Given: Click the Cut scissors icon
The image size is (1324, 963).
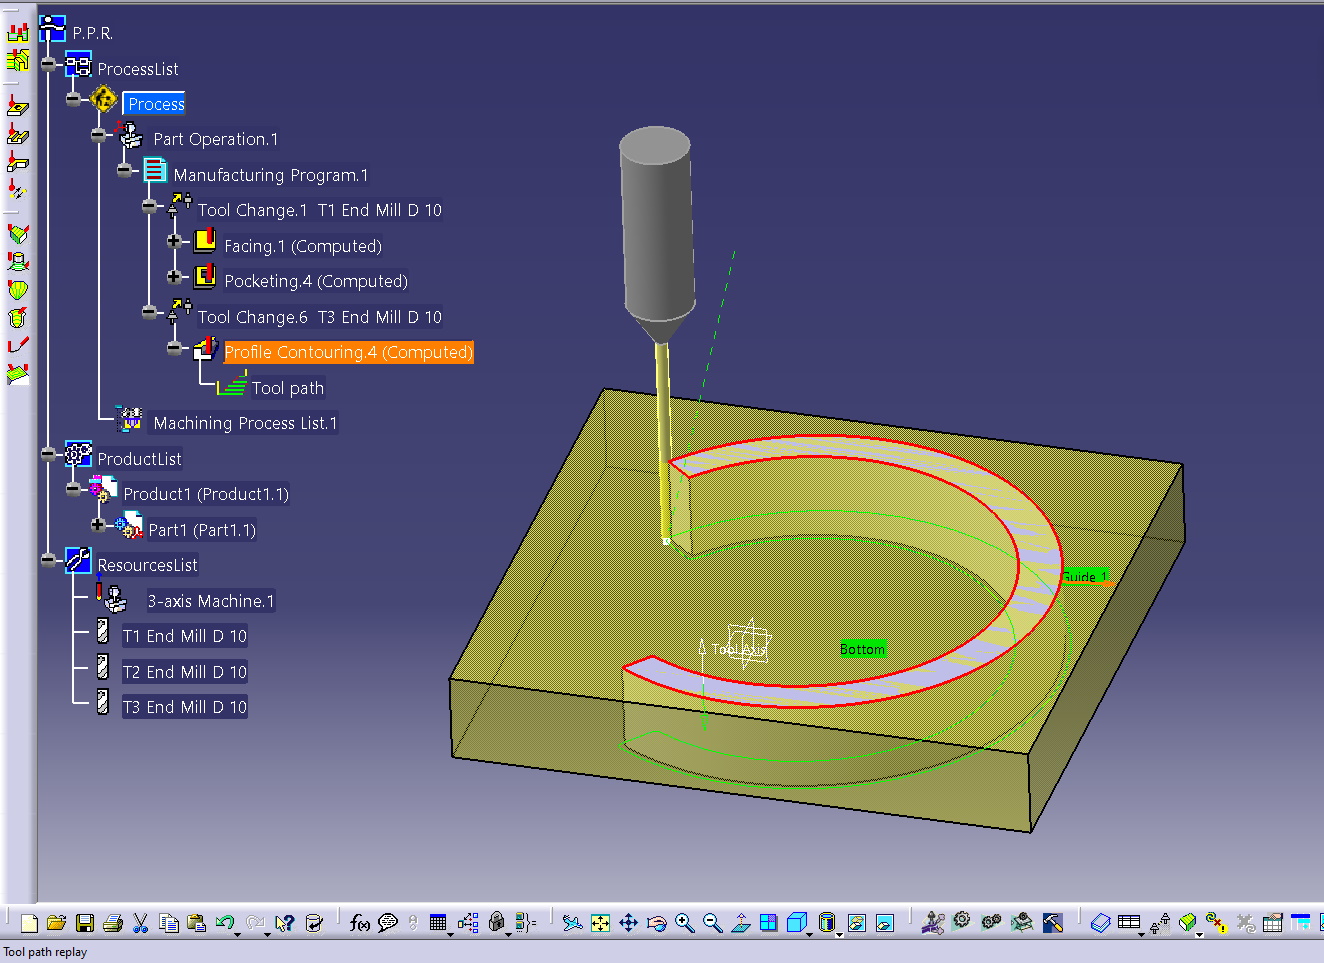Looking at the screenshot, I should (141, 923).
